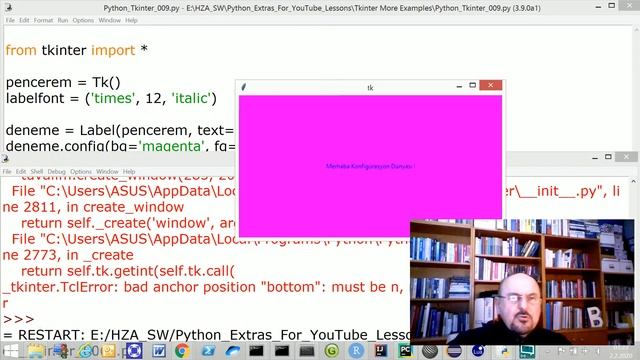Screen dimensions: 640x360
Task: Maximize the IDLE Shell window
Action: pyautogui.click(x=608, y=157)
